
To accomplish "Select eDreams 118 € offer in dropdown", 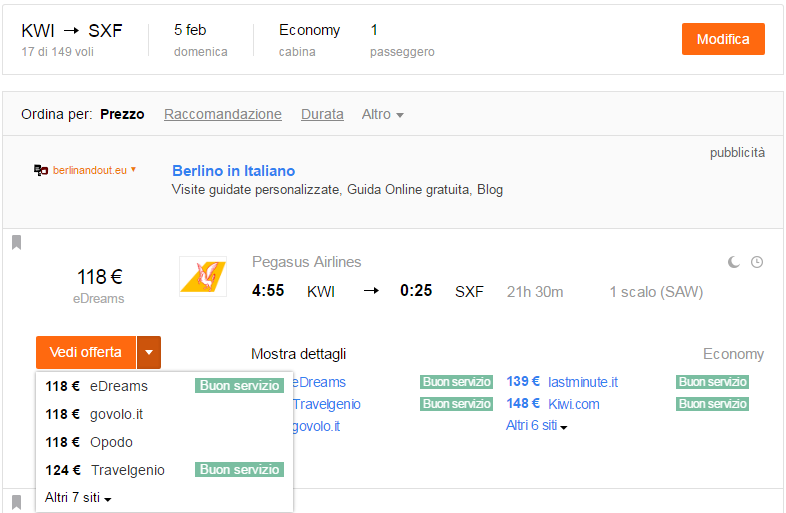I will click(164, 386).
